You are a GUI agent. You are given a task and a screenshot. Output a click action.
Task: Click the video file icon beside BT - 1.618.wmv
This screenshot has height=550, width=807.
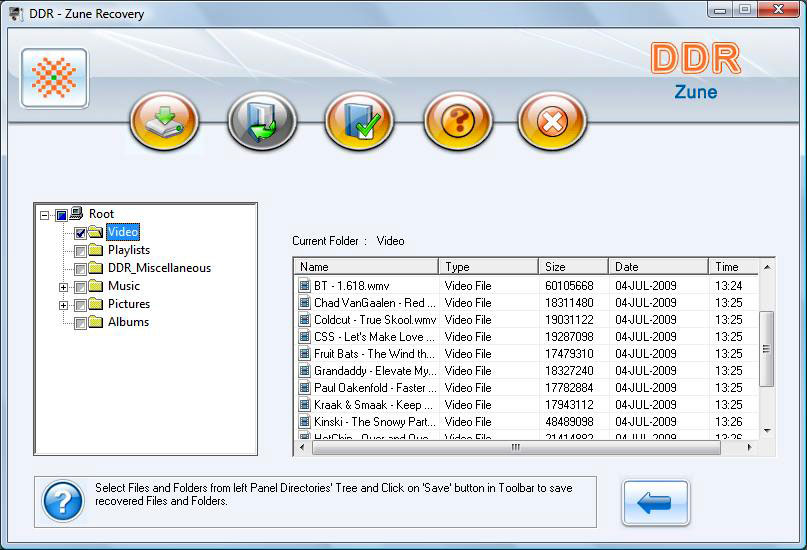pyautogui.click(x=305, y=286)
